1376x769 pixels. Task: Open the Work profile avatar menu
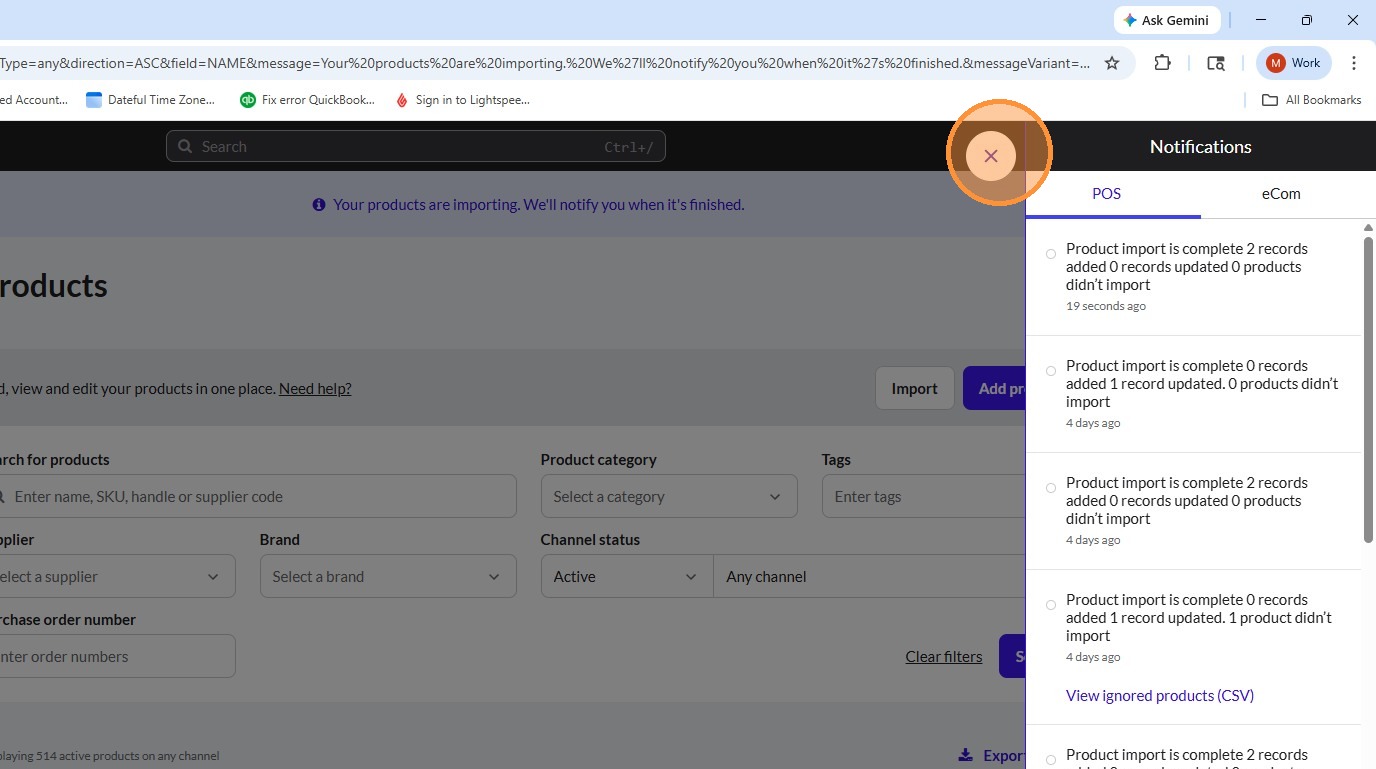click(1294, 63)
